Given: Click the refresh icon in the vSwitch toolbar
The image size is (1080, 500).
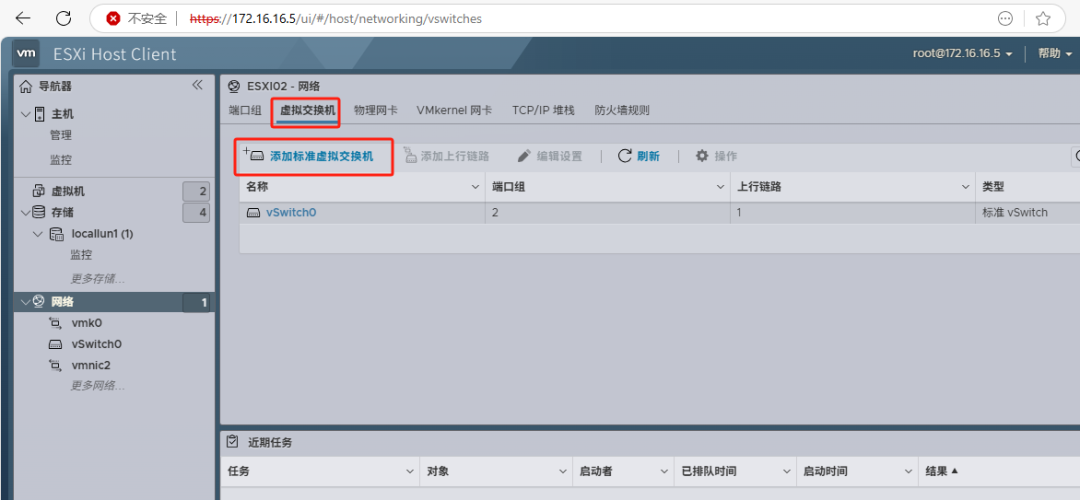Looking at the screenshot, I should tap(625, 156).
